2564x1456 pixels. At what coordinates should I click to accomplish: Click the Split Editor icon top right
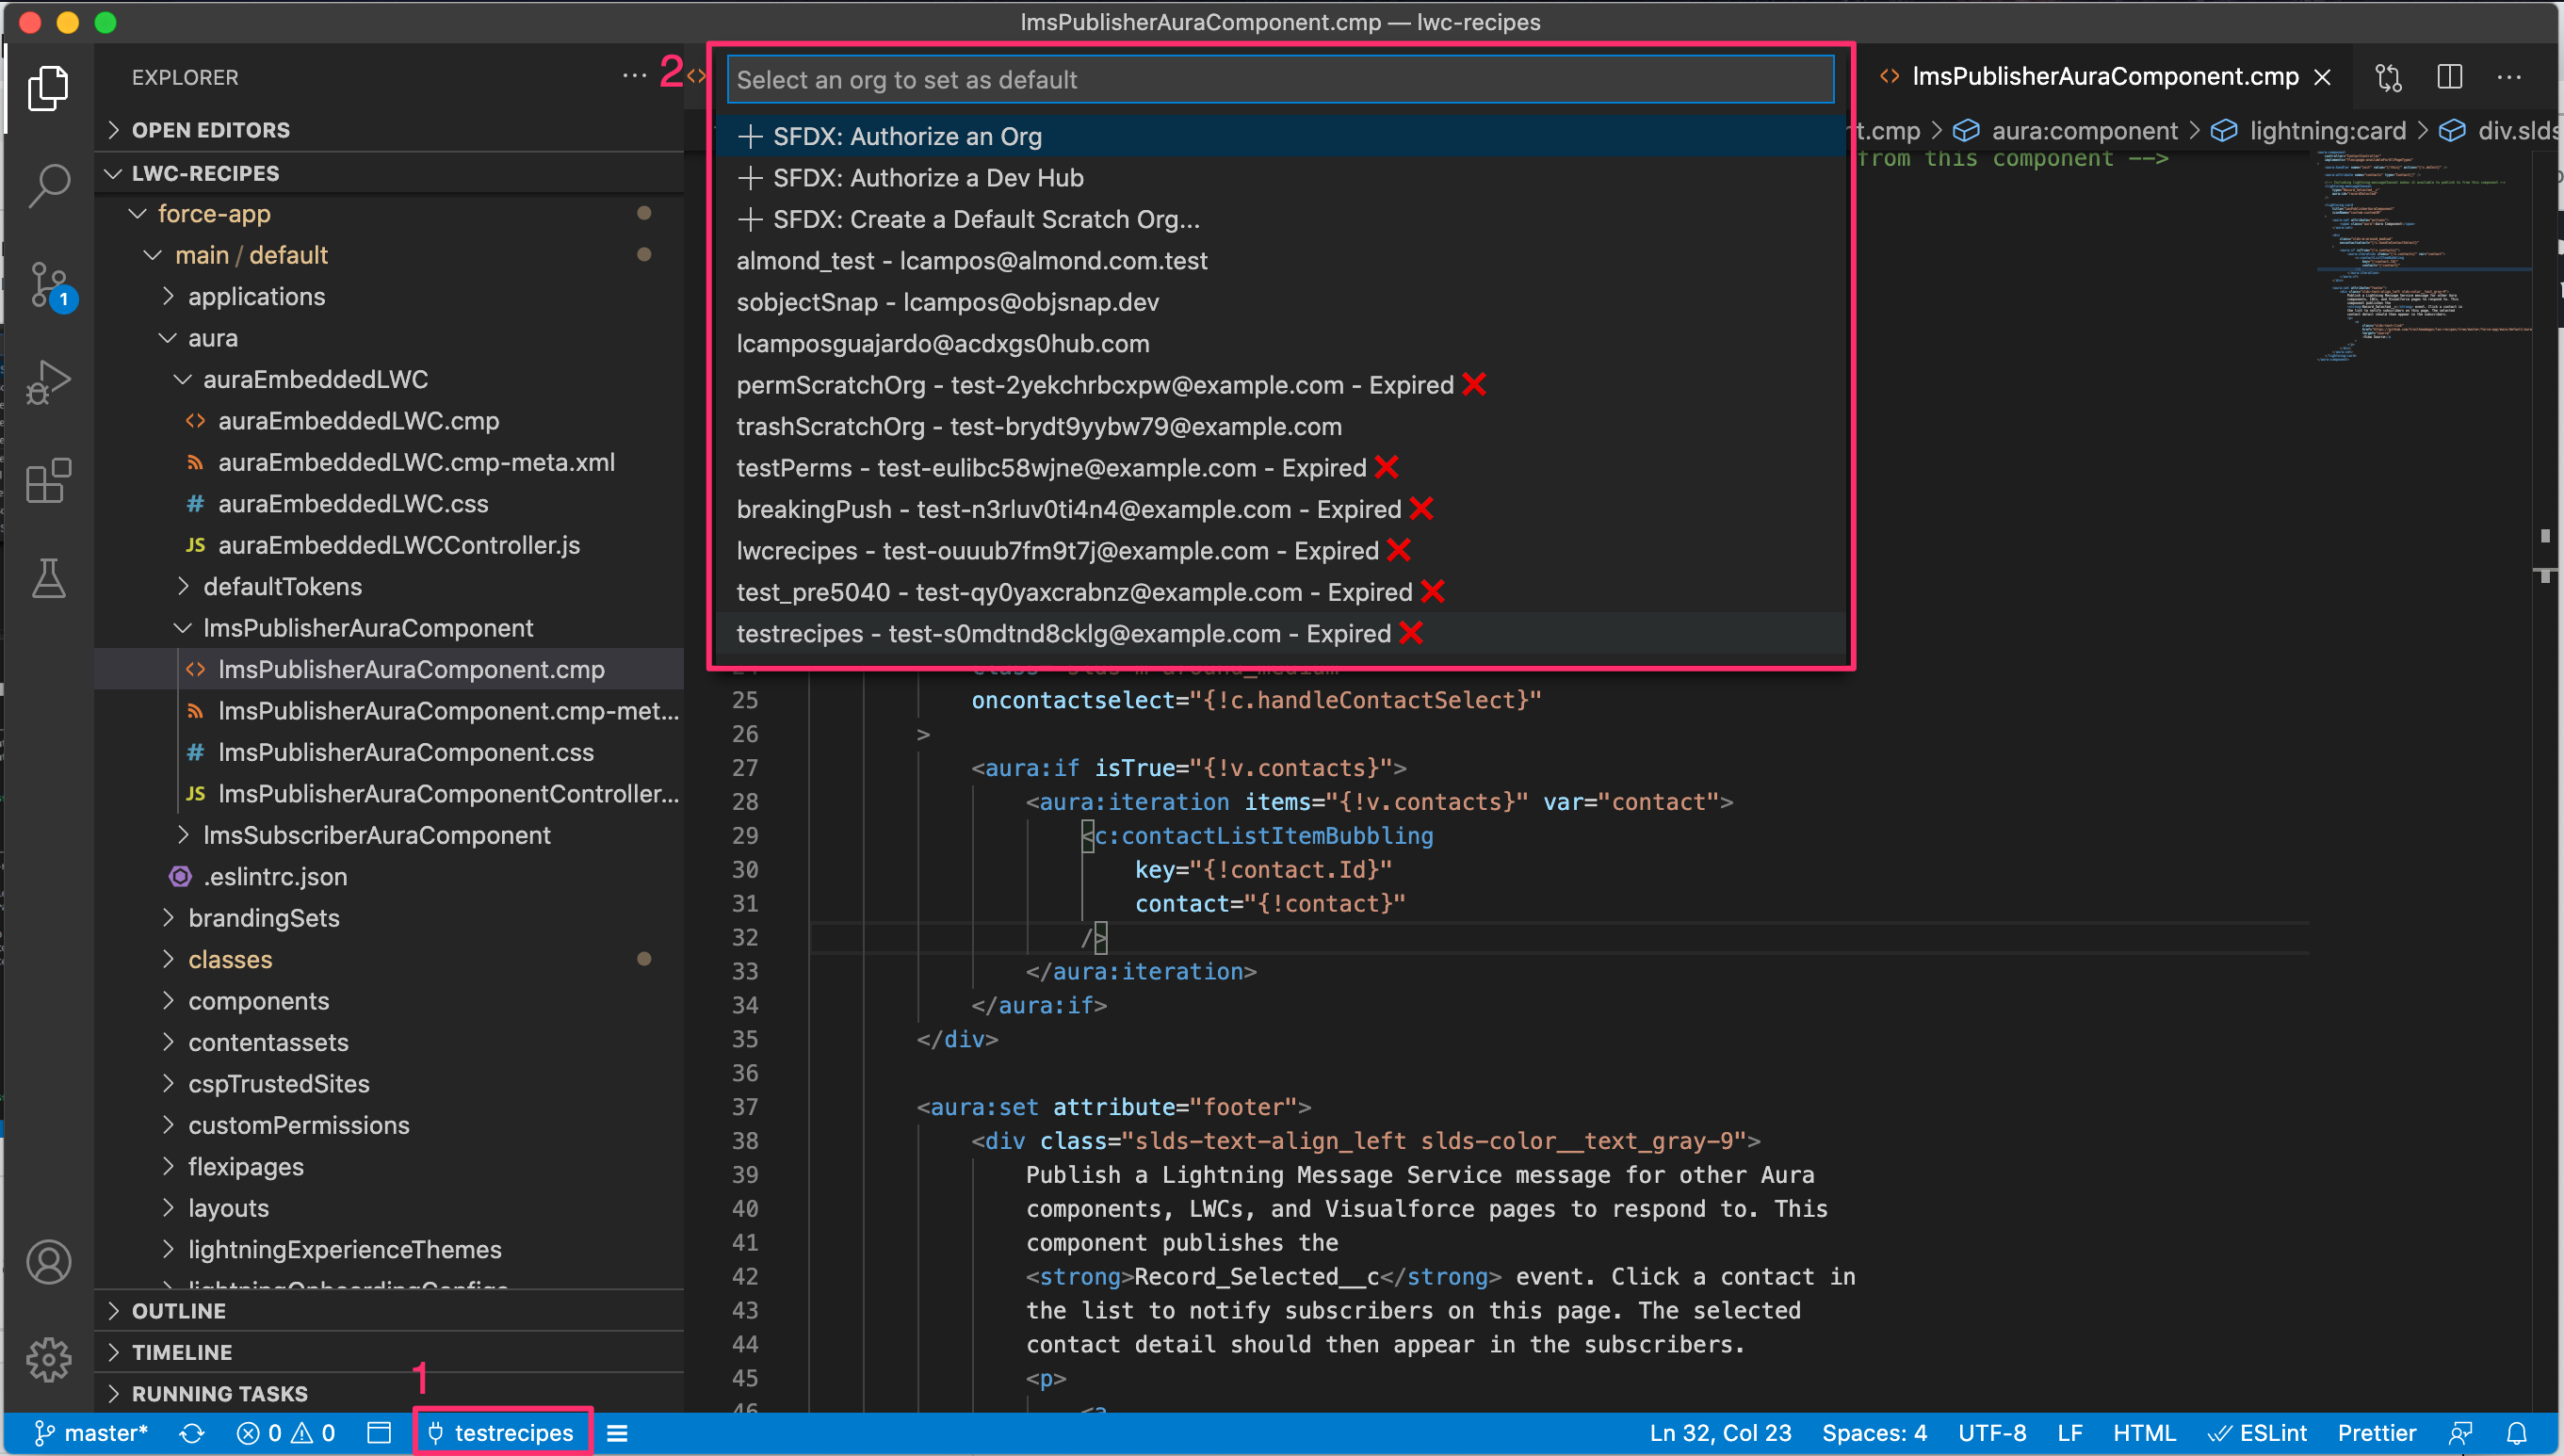pos(2449,77)
